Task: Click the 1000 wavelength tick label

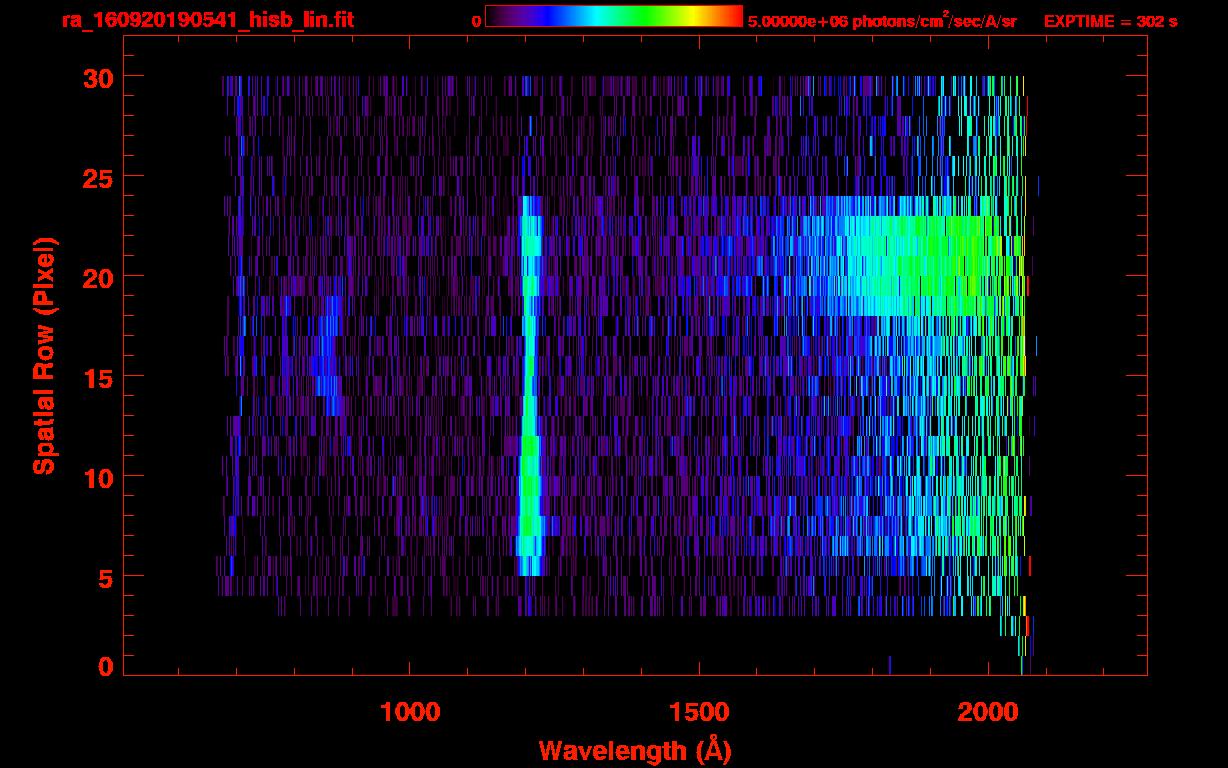Action: click(410, 712)
